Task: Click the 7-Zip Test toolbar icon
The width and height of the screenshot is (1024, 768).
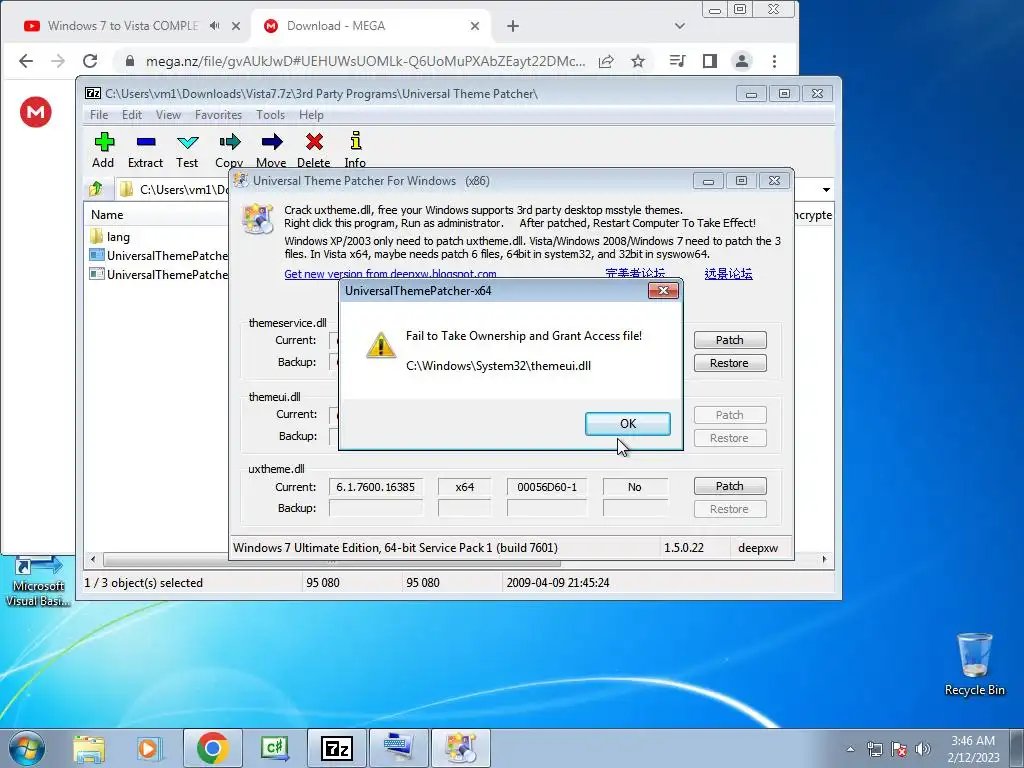Action: click(187, 150)
